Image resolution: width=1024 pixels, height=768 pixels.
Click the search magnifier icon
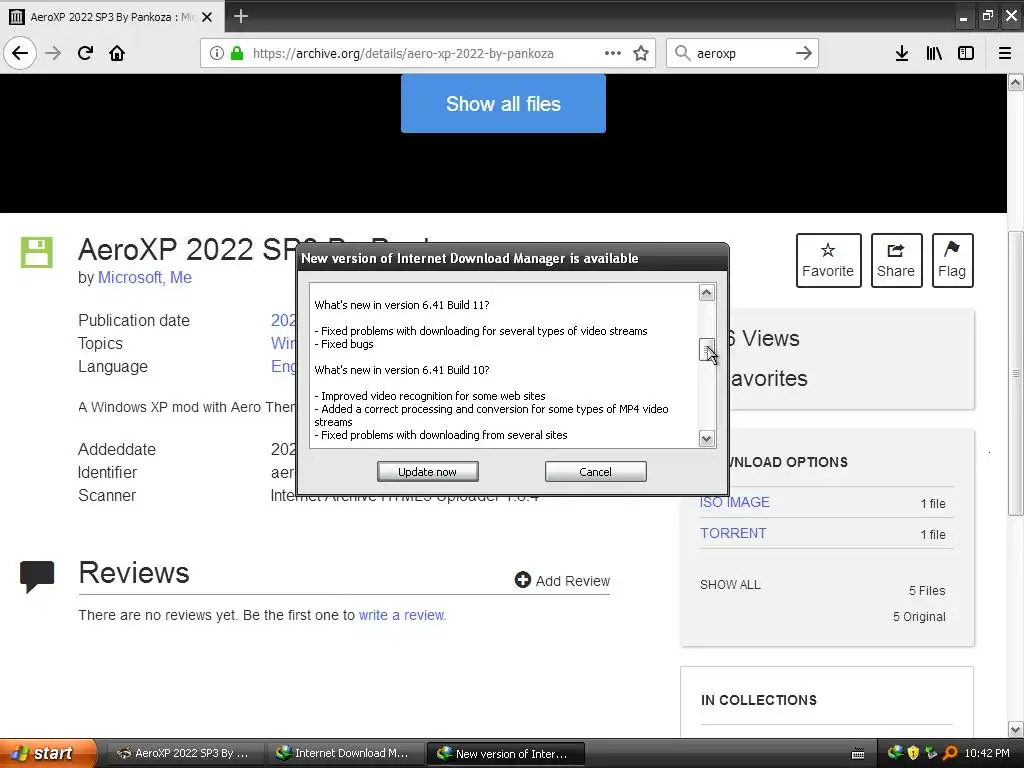[682, 53]
